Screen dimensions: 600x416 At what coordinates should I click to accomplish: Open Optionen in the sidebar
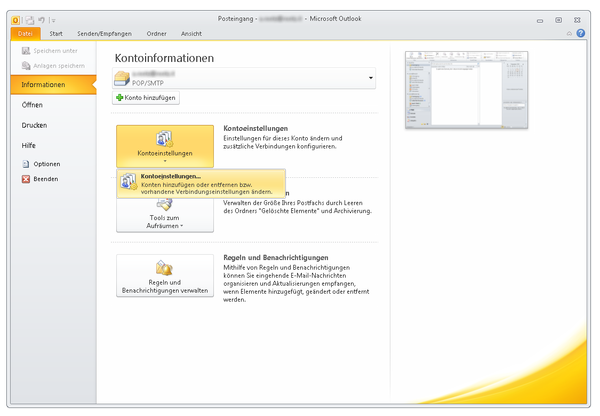coord(41,164)
